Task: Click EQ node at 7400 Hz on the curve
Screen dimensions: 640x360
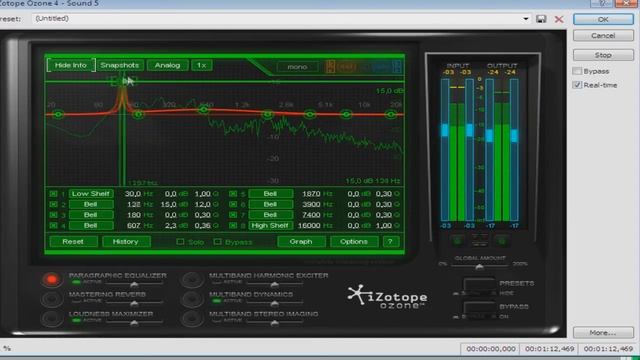Action: [x=346, y=114]
